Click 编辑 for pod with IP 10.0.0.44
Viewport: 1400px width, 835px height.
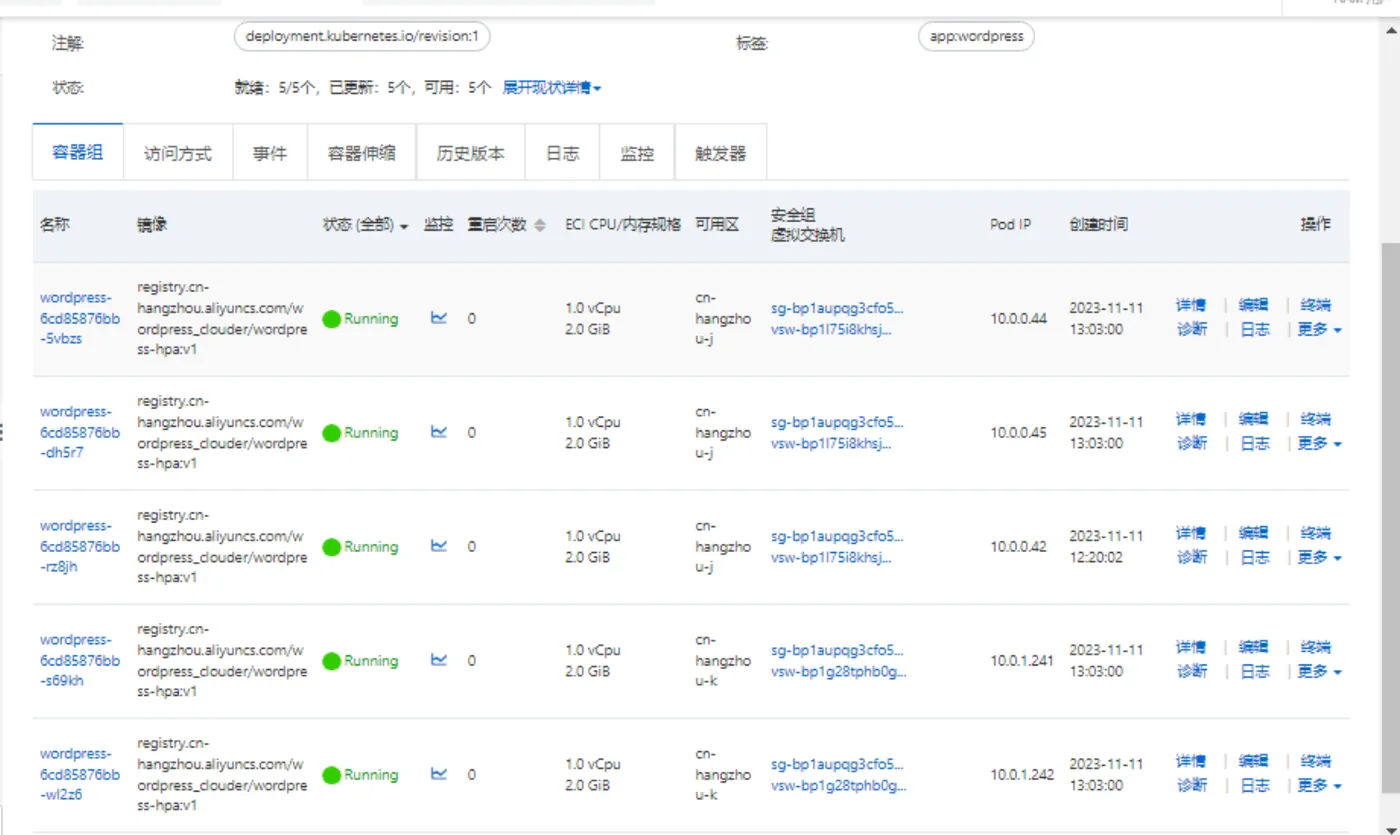pos(1254,305)
